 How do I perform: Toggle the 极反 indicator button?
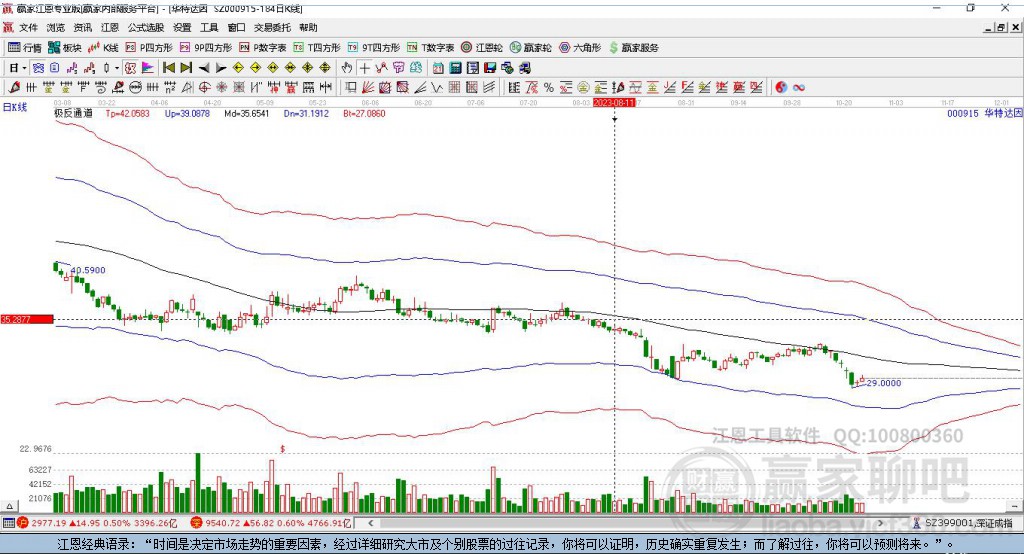click(x=130, y=68)
